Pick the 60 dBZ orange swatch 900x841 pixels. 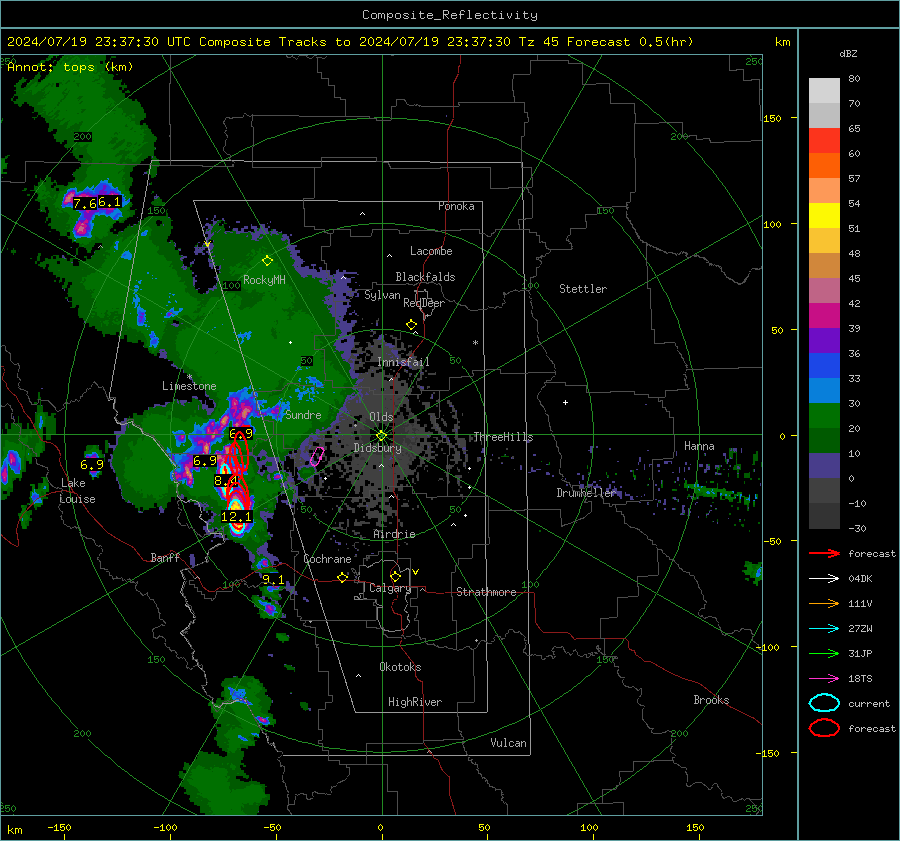pos(824,165)
